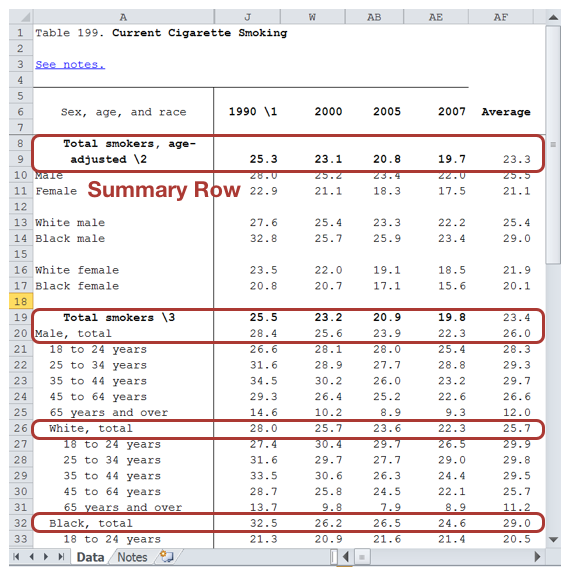Click the tab split handle beside scrollbar
Image resolution: width=570 pixels, height=576 pixels.
tap(333, 557)
